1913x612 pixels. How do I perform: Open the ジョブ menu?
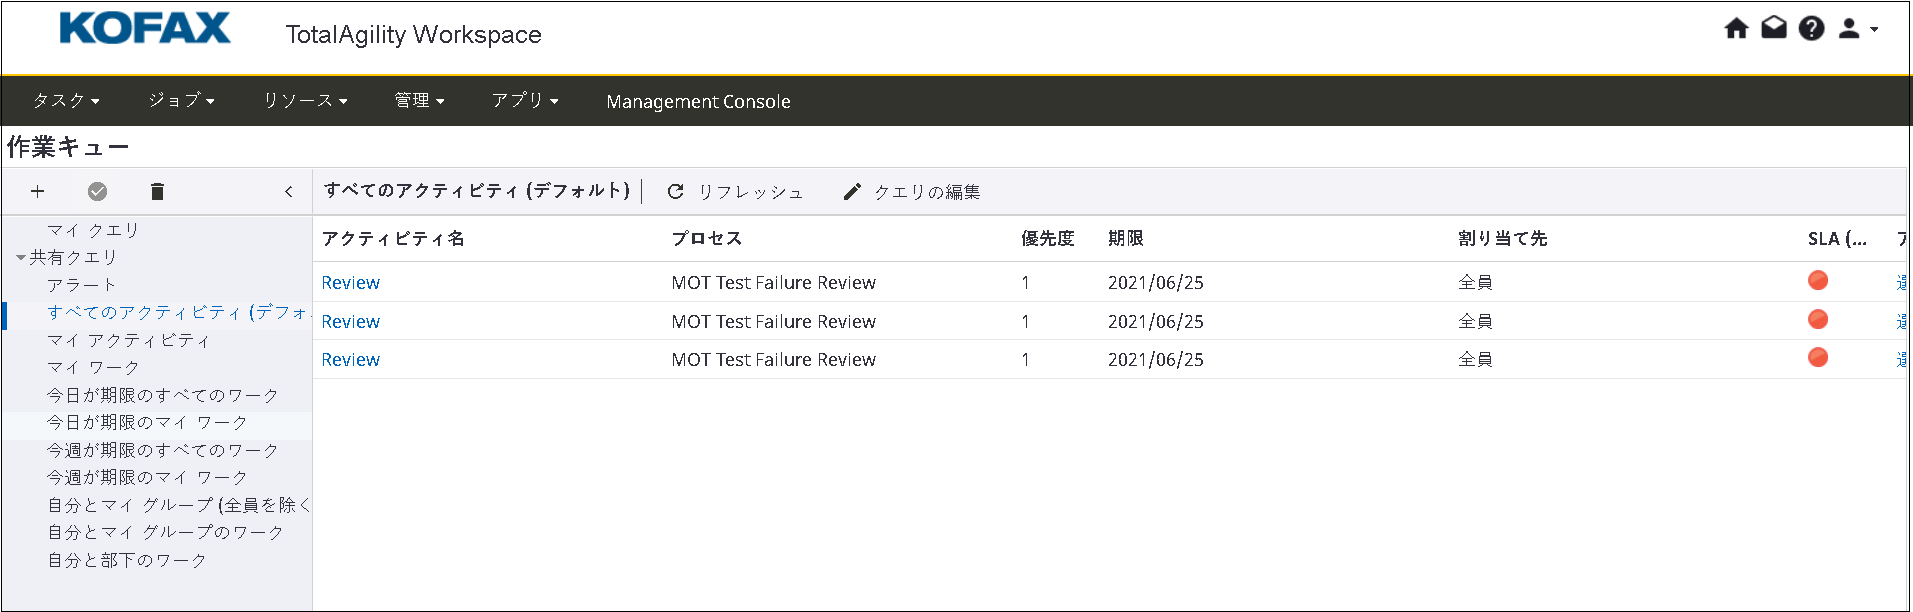(181, 101)
